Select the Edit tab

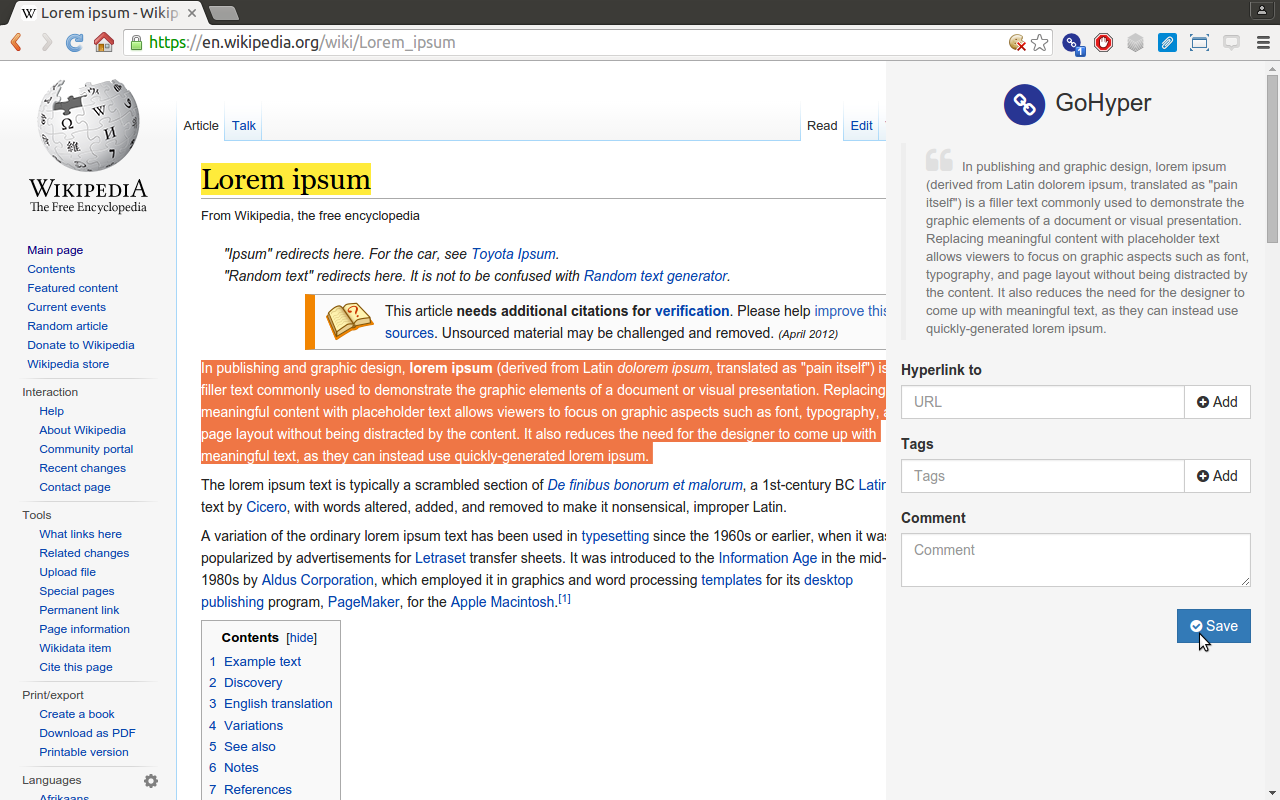(861, 125)
